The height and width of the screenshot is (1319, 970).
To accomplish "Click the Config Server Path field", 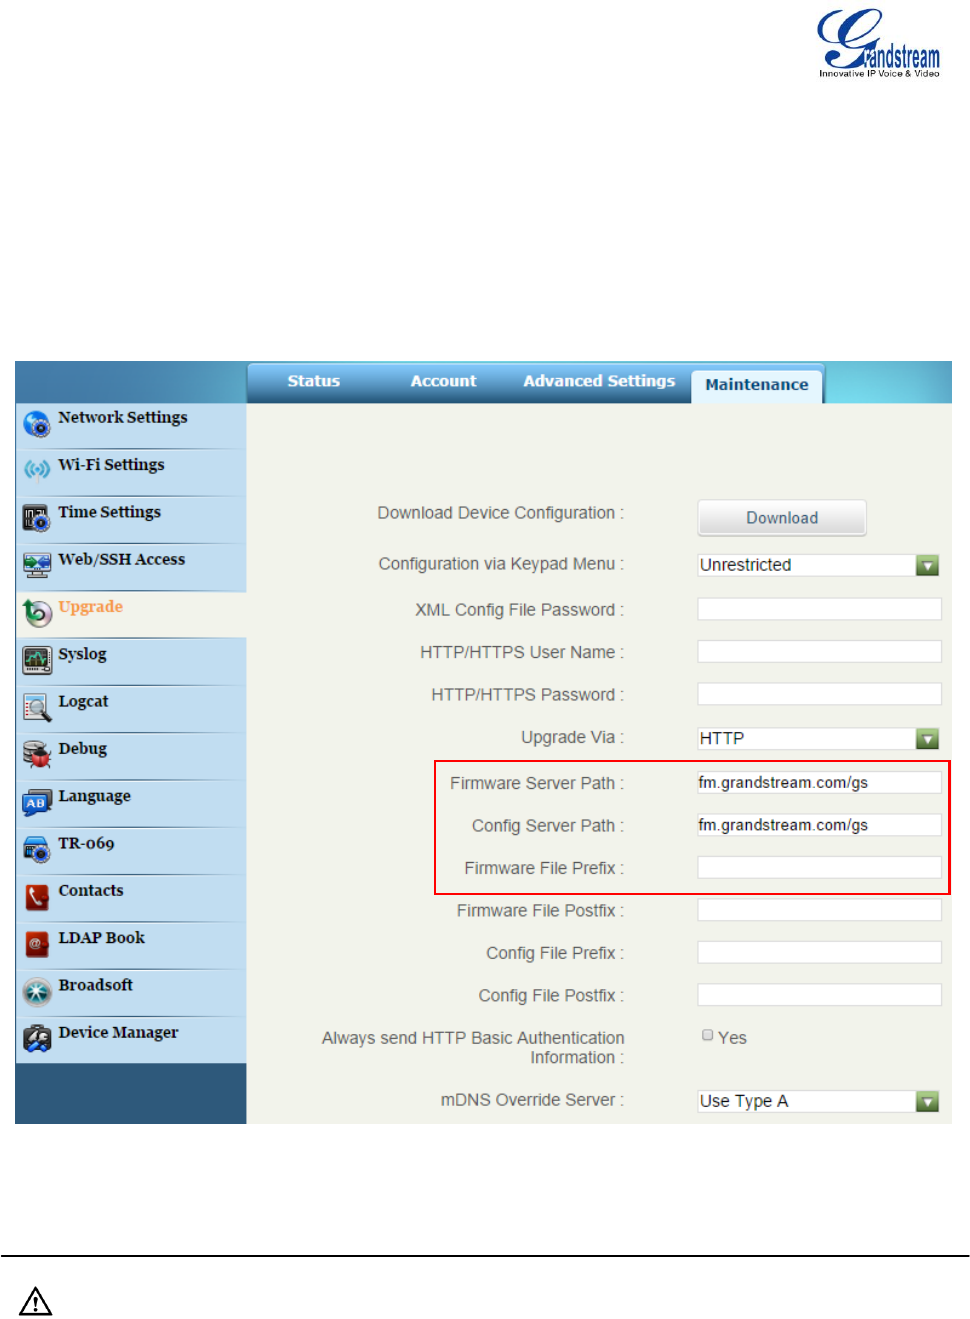I will click(819, 825).
